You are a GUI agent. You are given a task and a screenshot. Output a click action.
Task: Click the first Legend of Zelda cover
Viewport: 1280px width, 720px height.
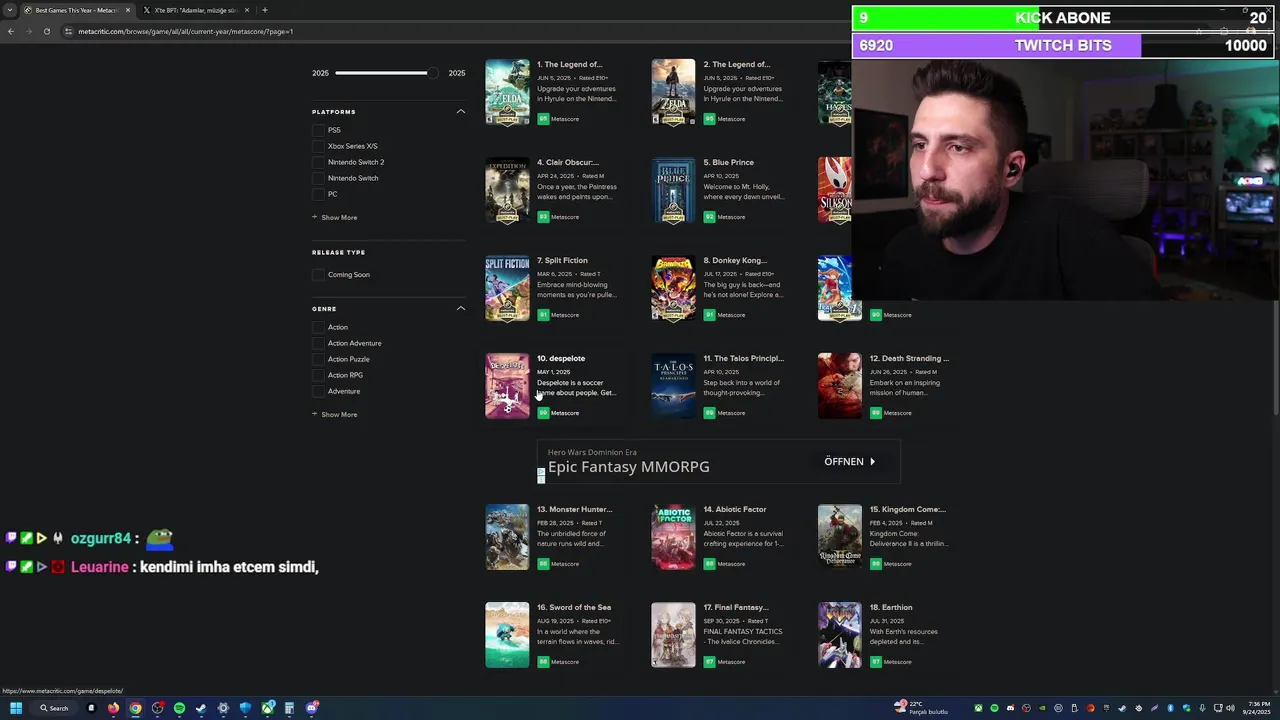(507, 92)
